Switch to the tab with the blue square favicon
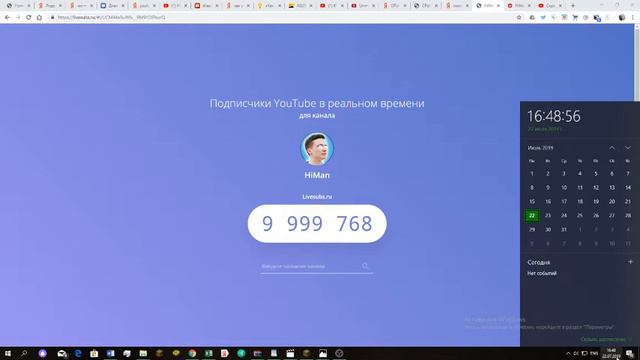This screenshot has height=360, width=640. point(113,6)
